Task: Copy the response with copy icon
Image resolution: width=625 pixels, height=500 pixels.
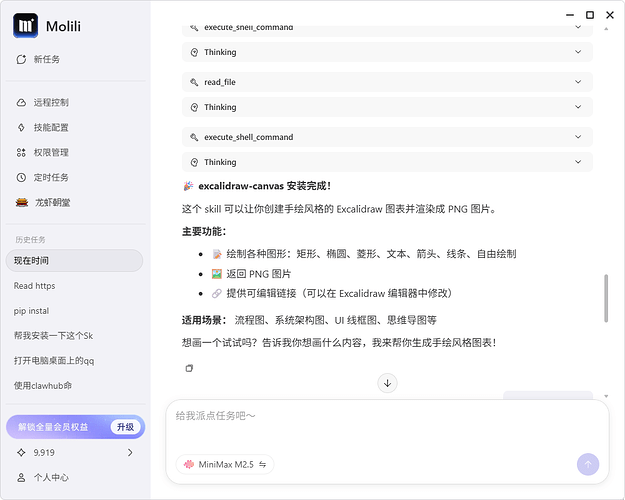Action: [189, 368]
